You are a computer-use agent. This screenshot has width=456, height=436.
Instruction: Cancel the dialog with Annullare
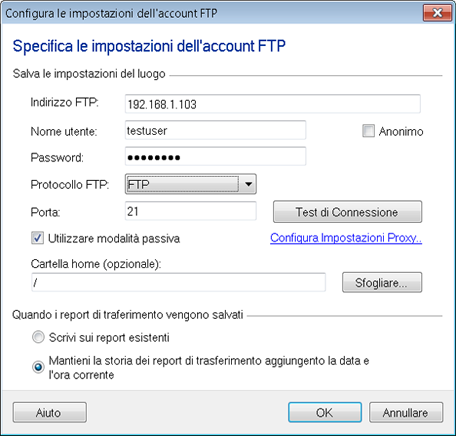pos(406,413)
